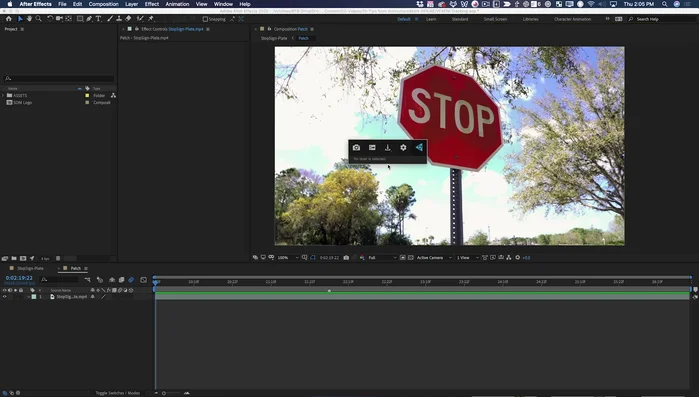699x397 pixels.
Task: Open the 1 View layout dropdown
Action: (468, 258)
